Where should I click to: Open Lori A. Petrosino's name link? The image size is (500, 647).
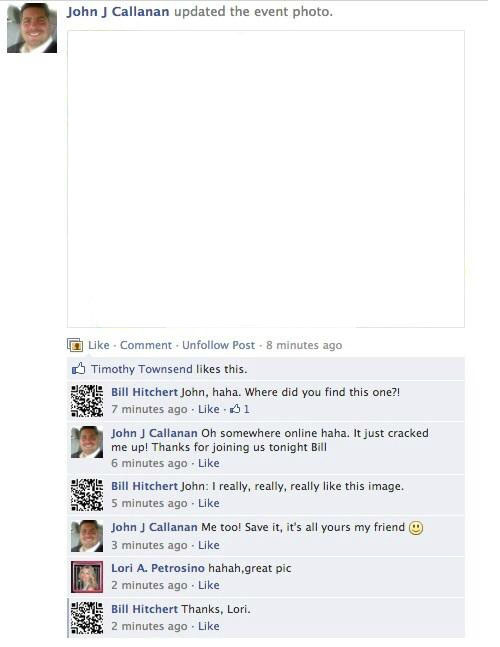click(158, 568)
